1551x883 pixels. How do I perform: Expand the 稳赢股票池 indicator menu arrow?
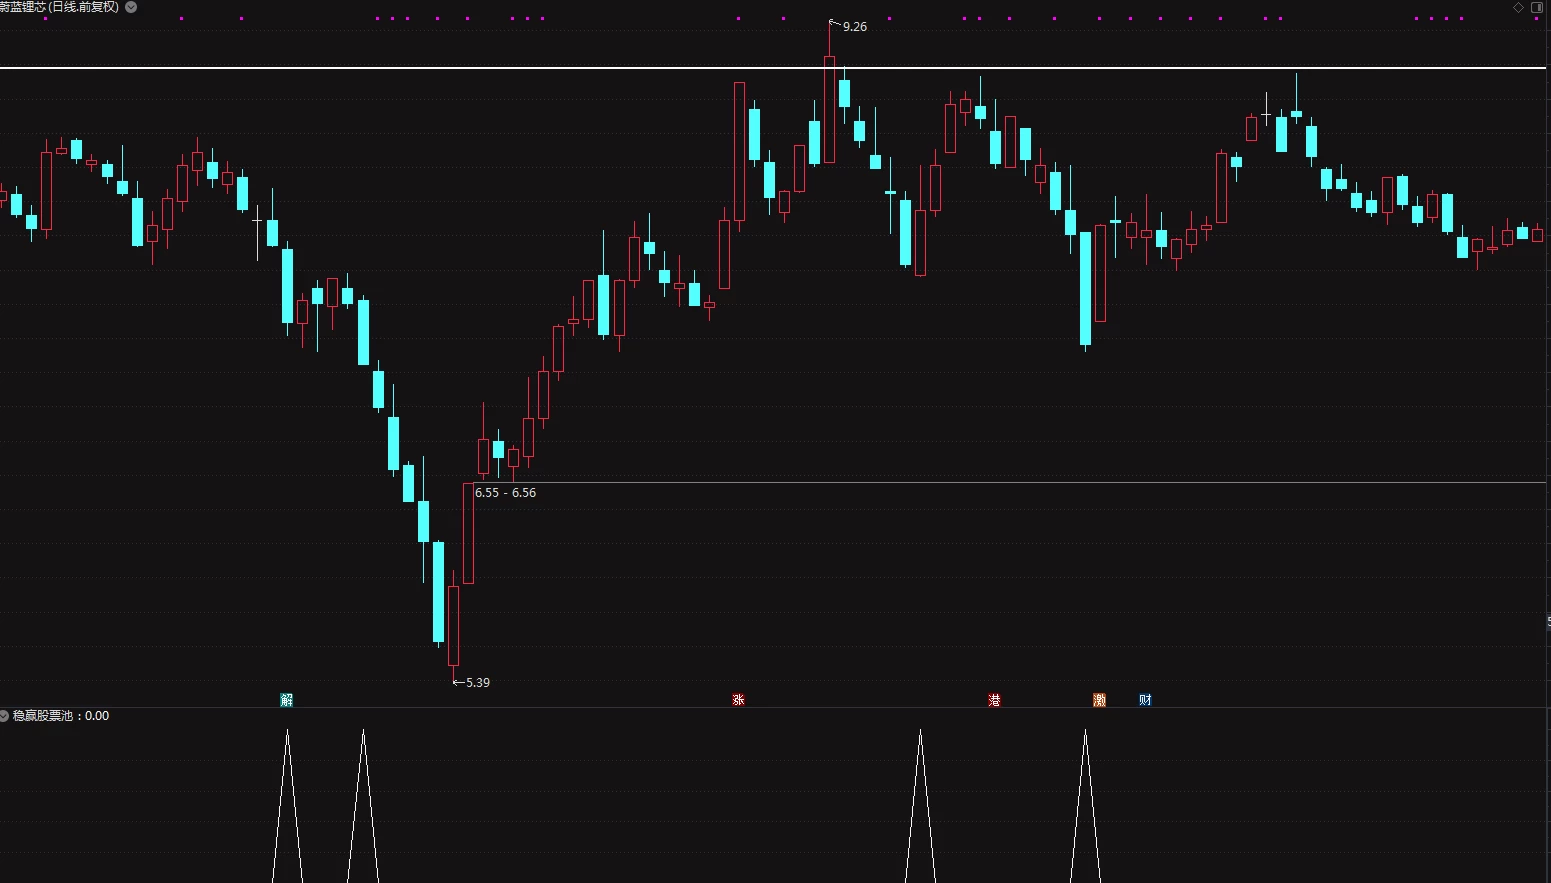point(4,716)
